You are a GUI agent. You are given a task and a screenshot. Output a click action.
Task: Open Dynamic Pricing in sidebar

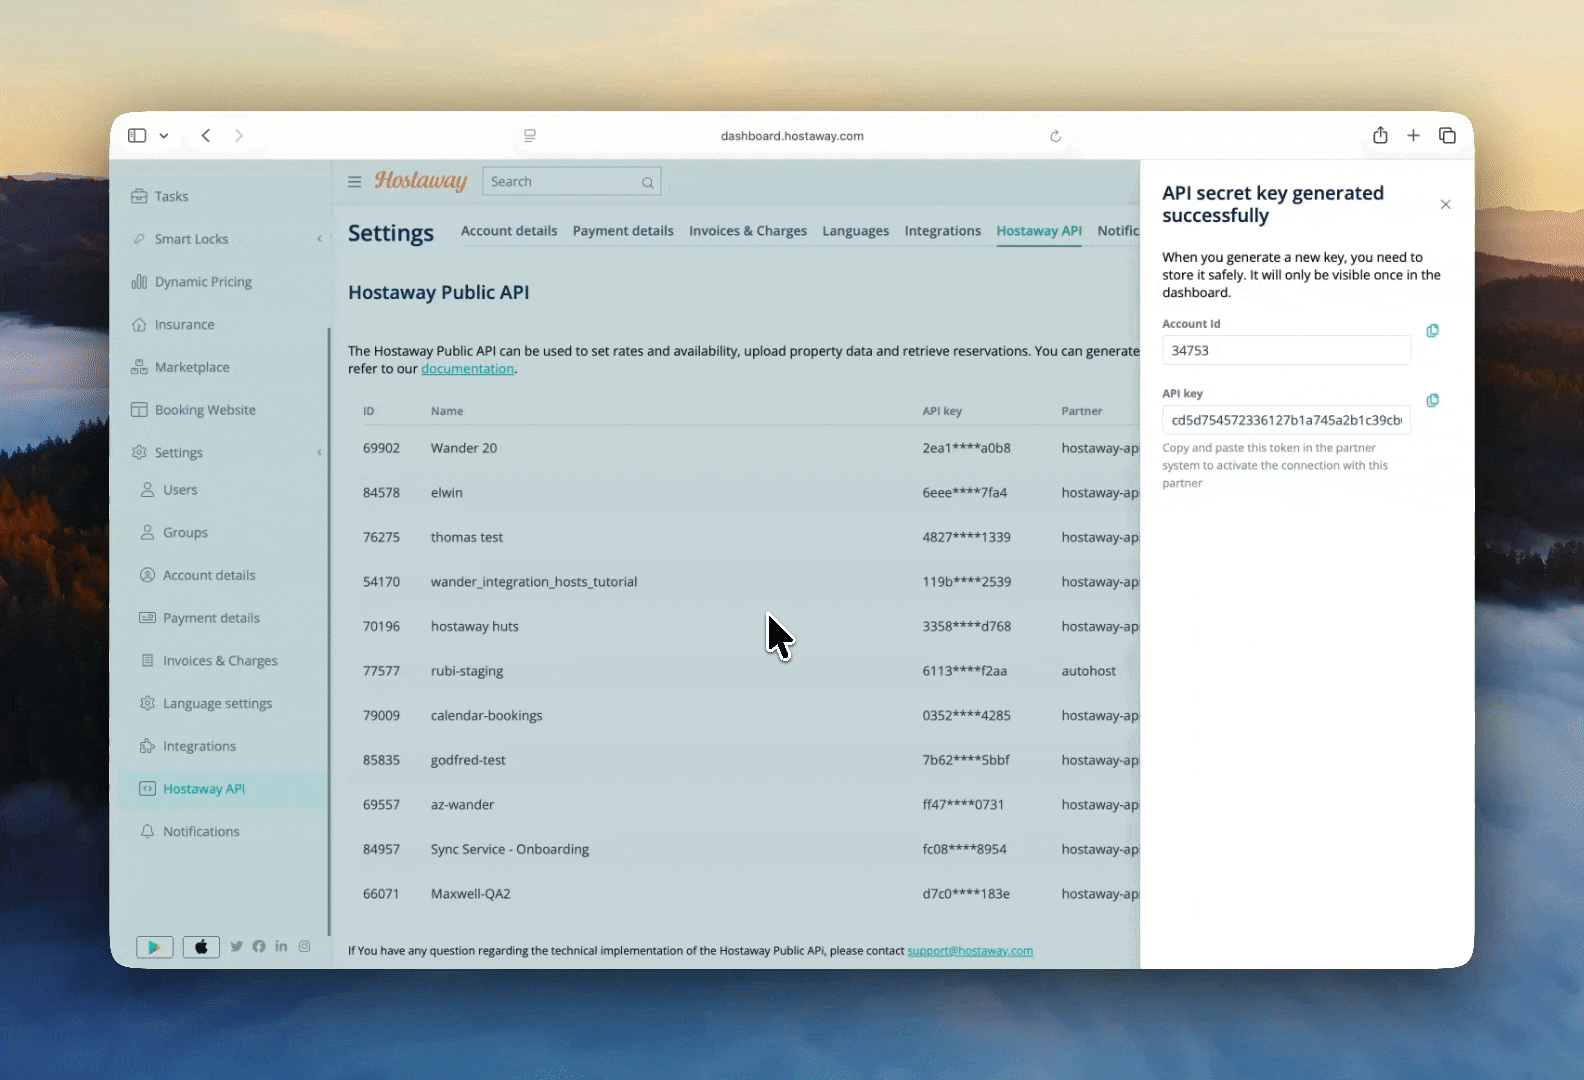[x=203, y=282]
